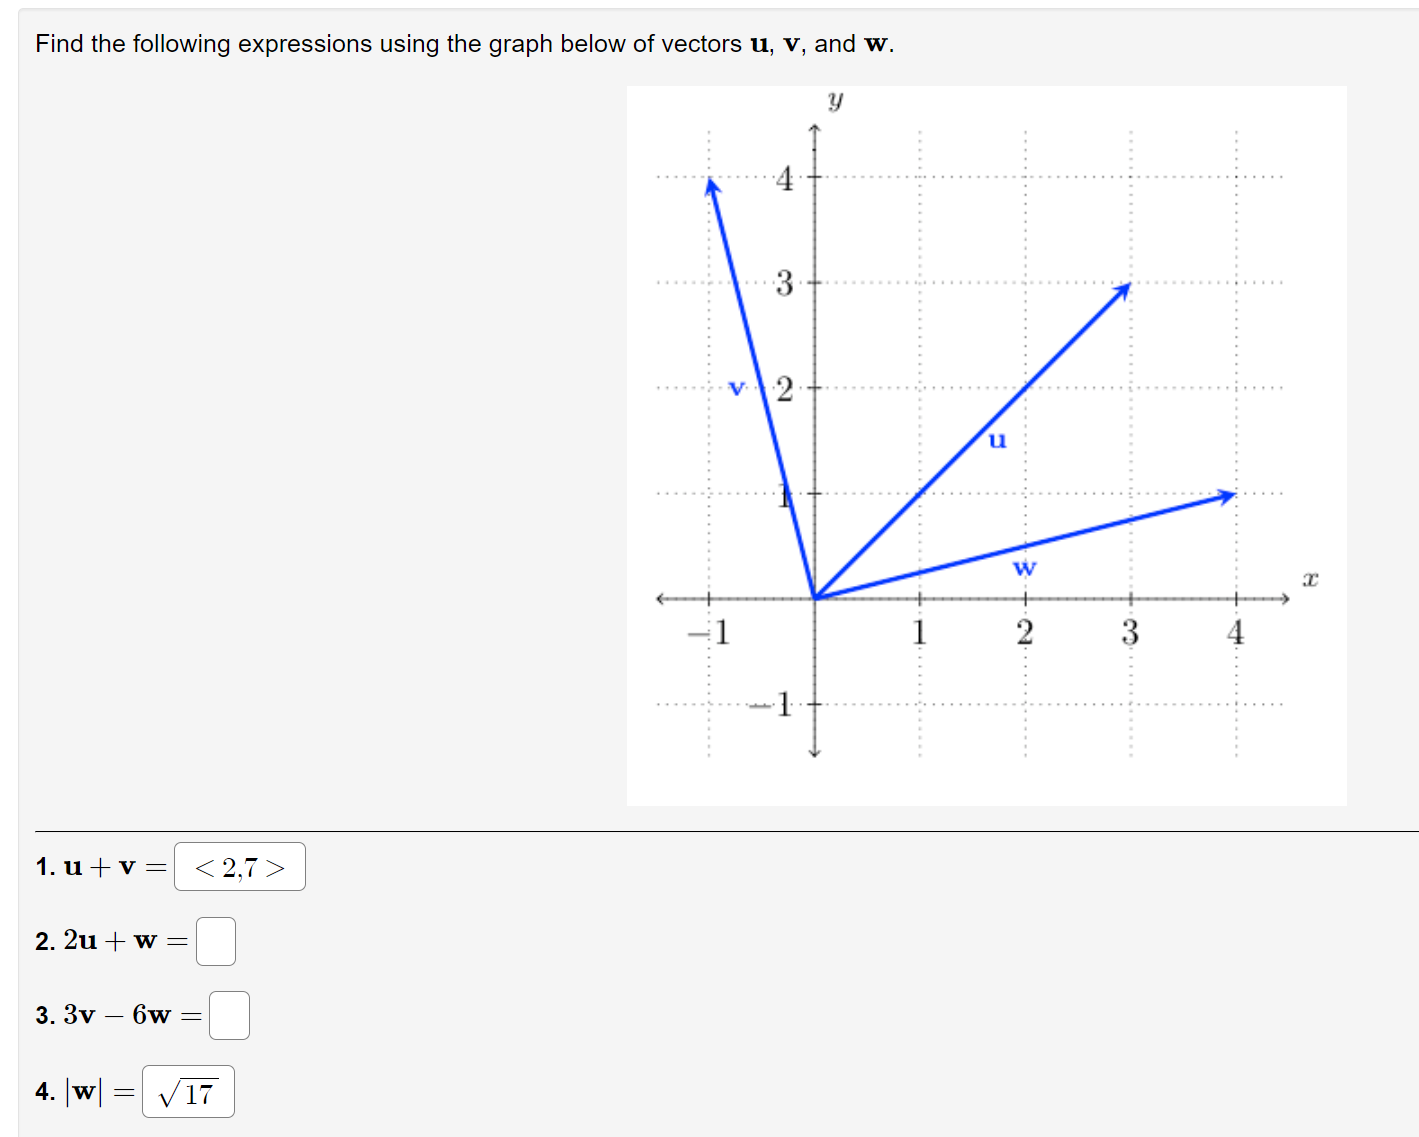Click the expression 2. 2u + w

(108, 941)
